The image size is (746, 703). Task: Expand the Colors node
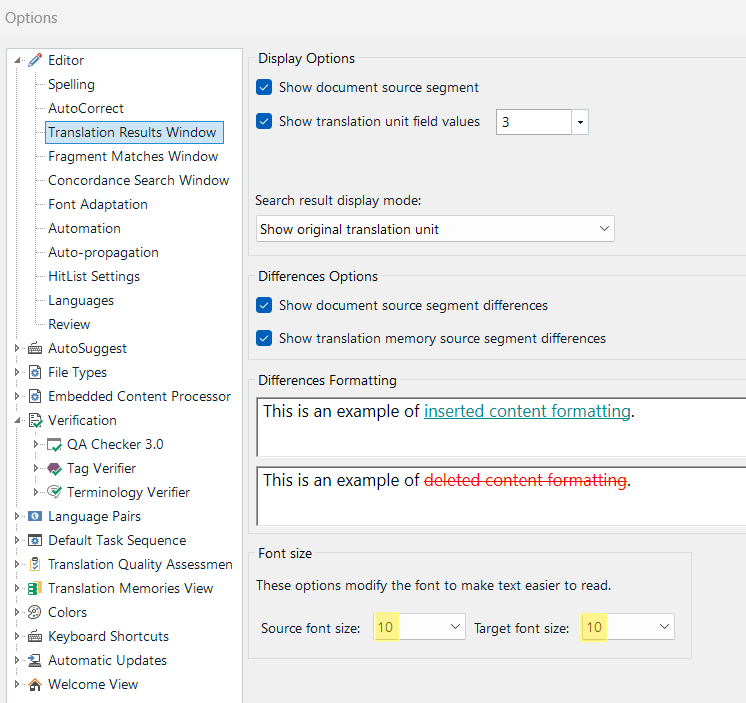click(17, 612)
